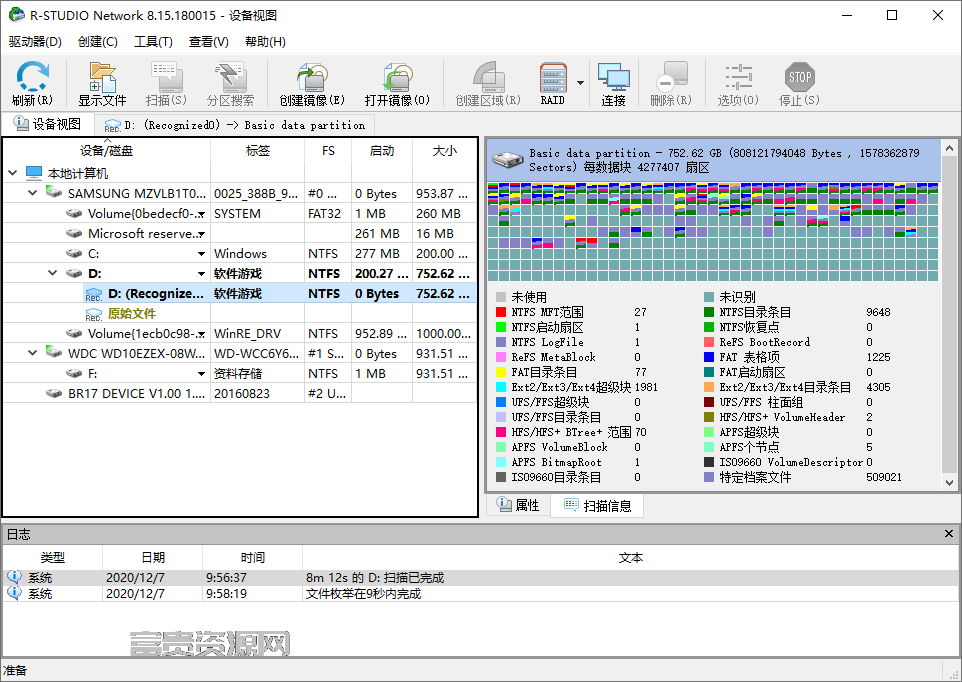Collapse the 本地计算机 tree node

[12, 173]
